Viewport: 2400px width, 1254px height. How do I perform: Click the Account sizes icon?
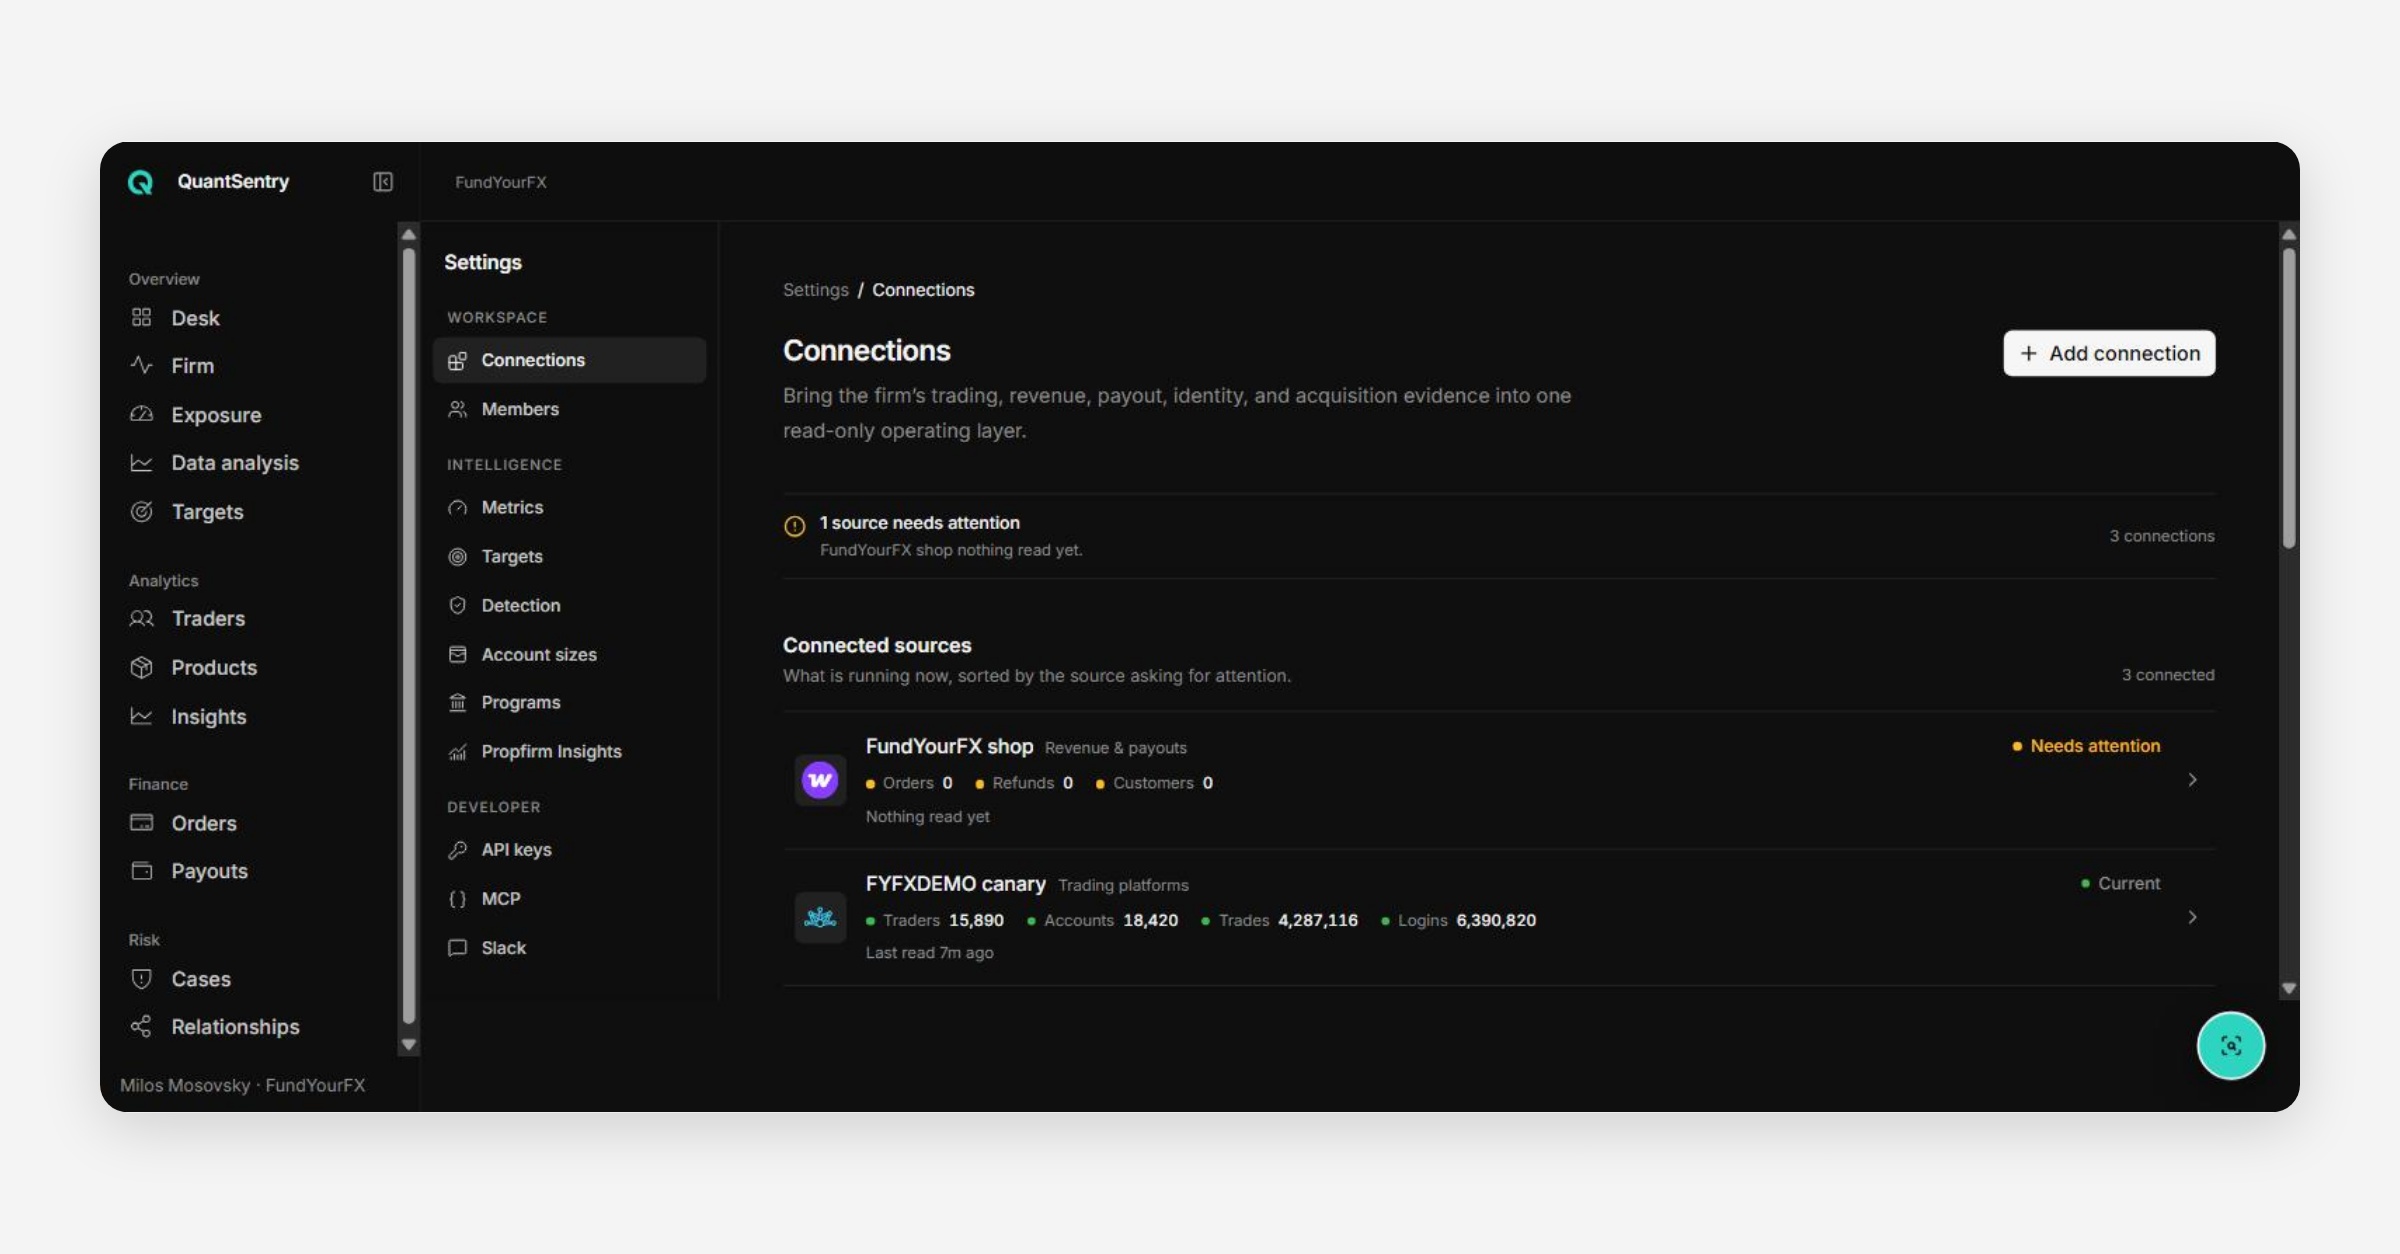click(x=457, y=655)
